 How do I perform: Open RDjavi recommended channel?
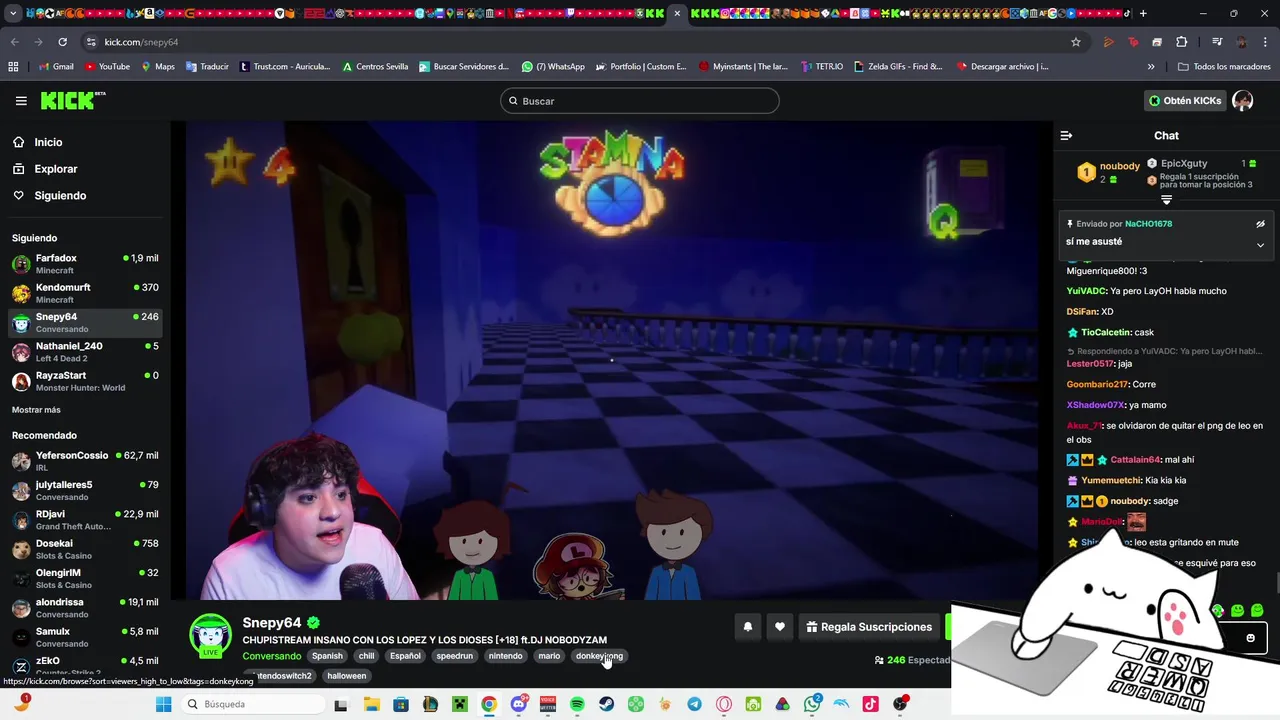coord(85,520)
